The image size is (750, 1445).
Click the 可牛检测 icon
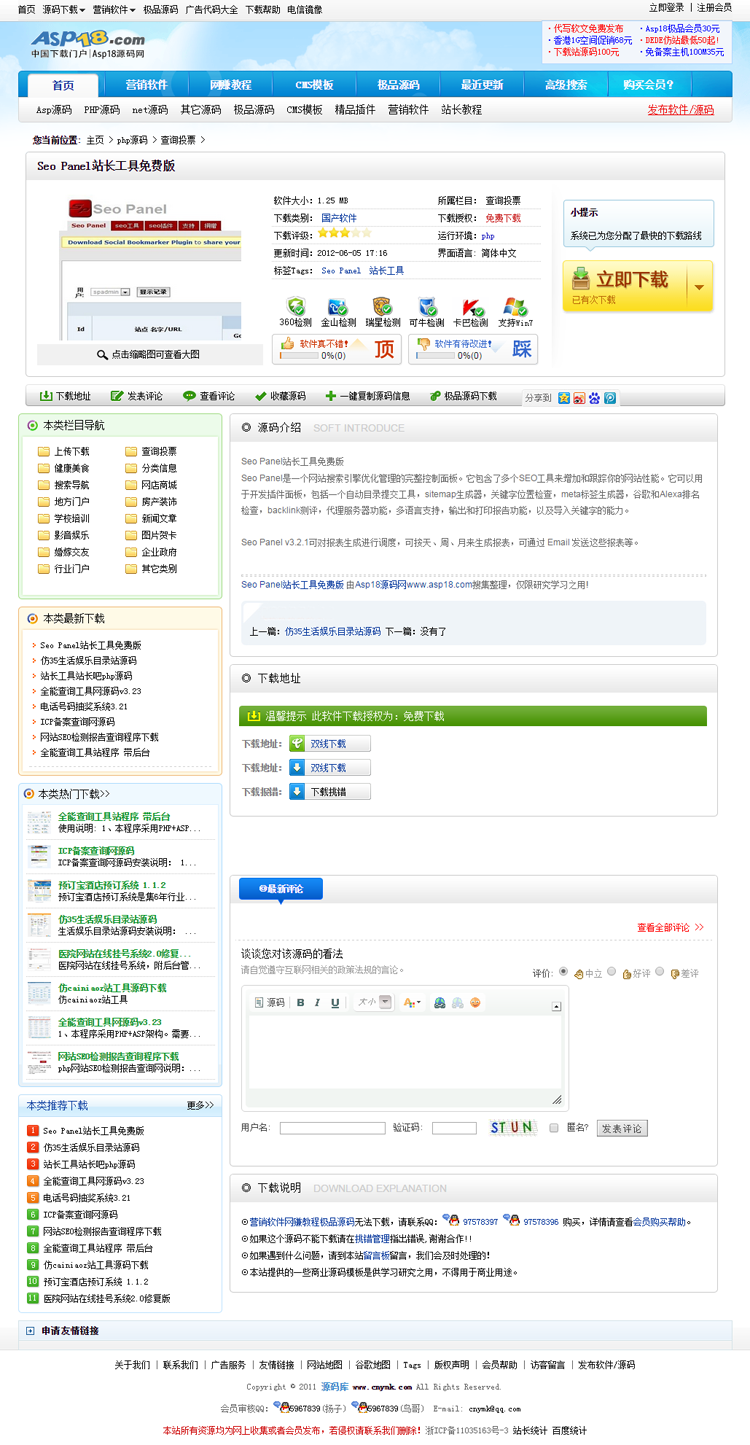427,306
